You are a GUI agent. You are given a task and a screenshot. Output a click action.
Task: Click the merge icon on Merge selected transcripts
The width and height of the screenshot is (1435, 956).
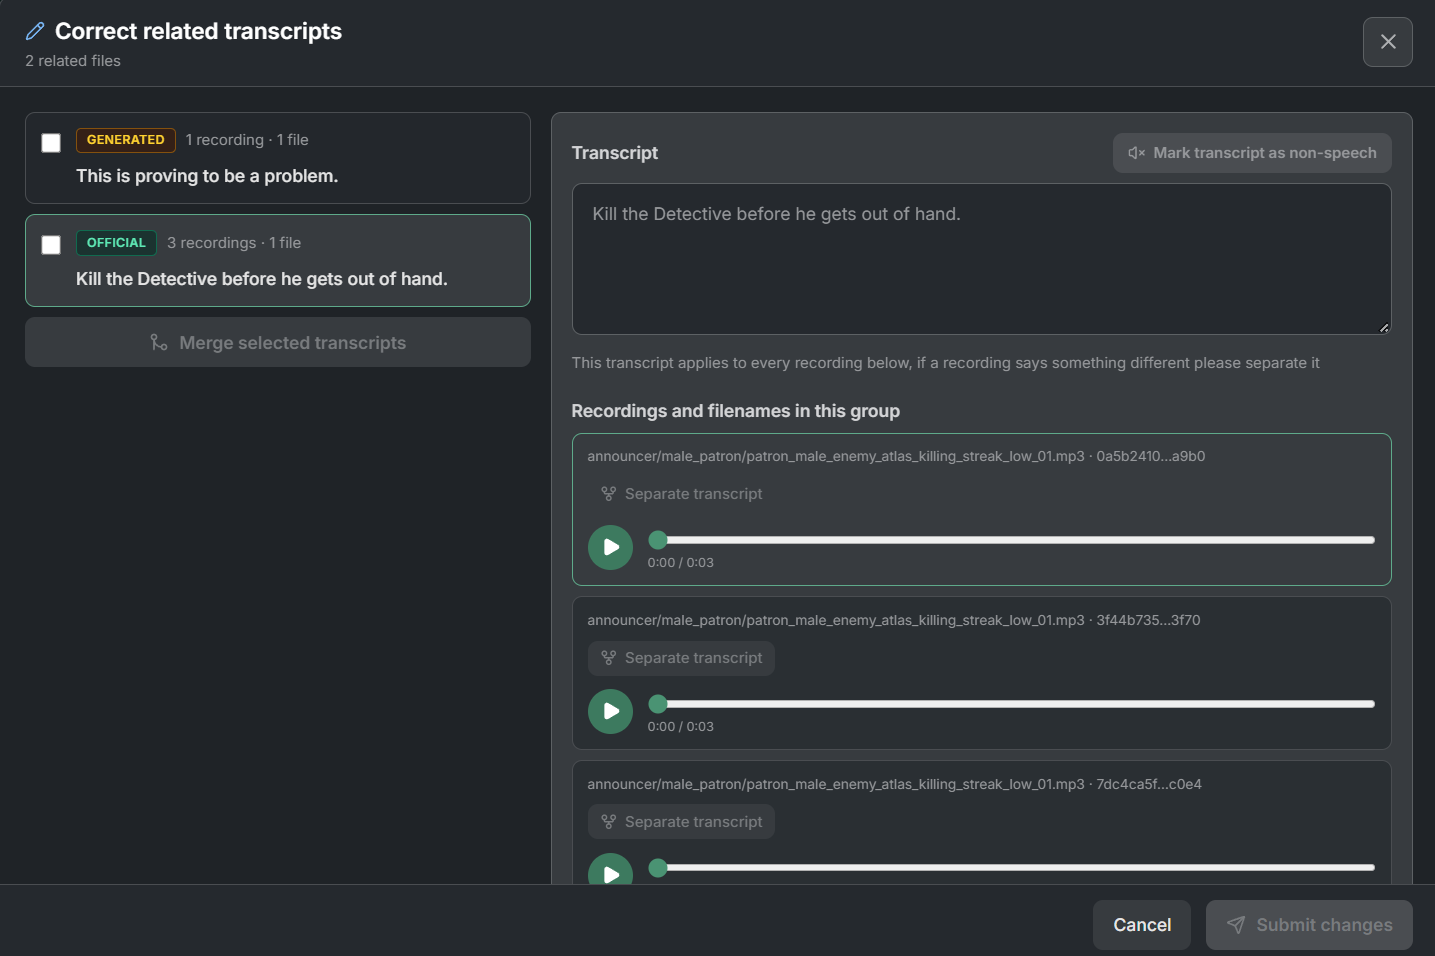click(159, 343)
